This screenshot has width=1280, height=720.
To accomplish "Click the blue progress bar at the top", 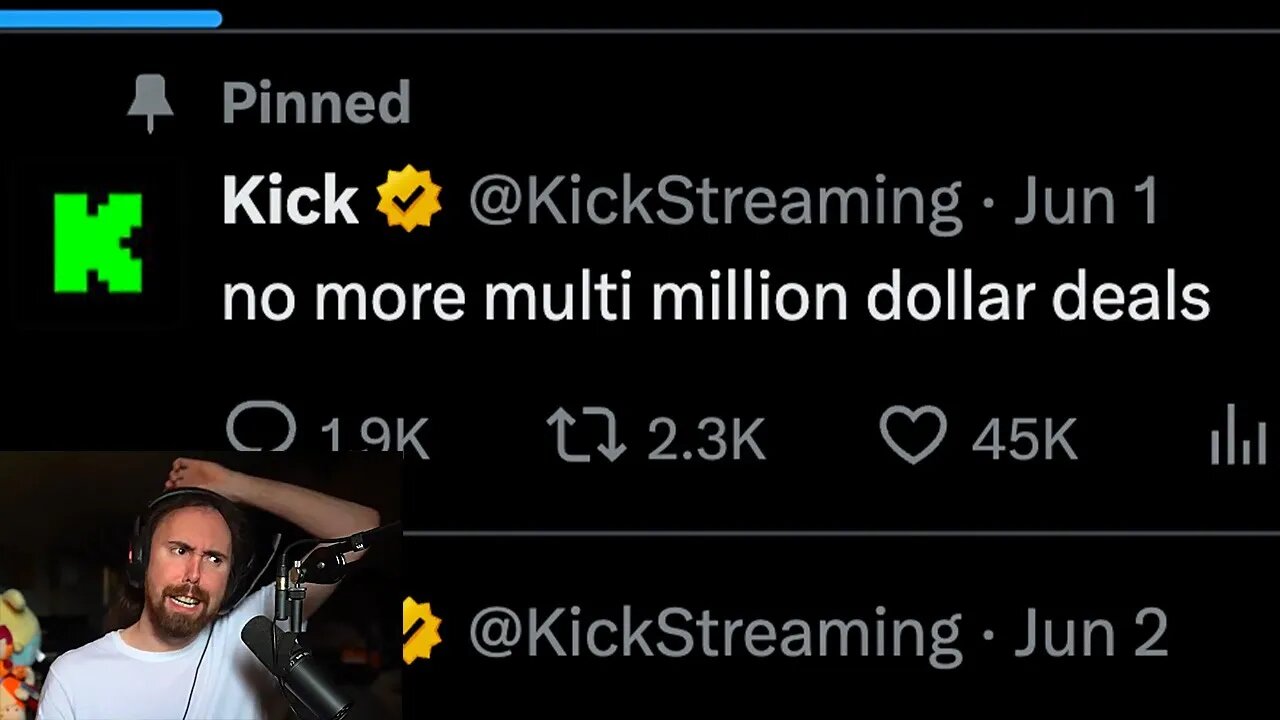I will coord(110,18).
